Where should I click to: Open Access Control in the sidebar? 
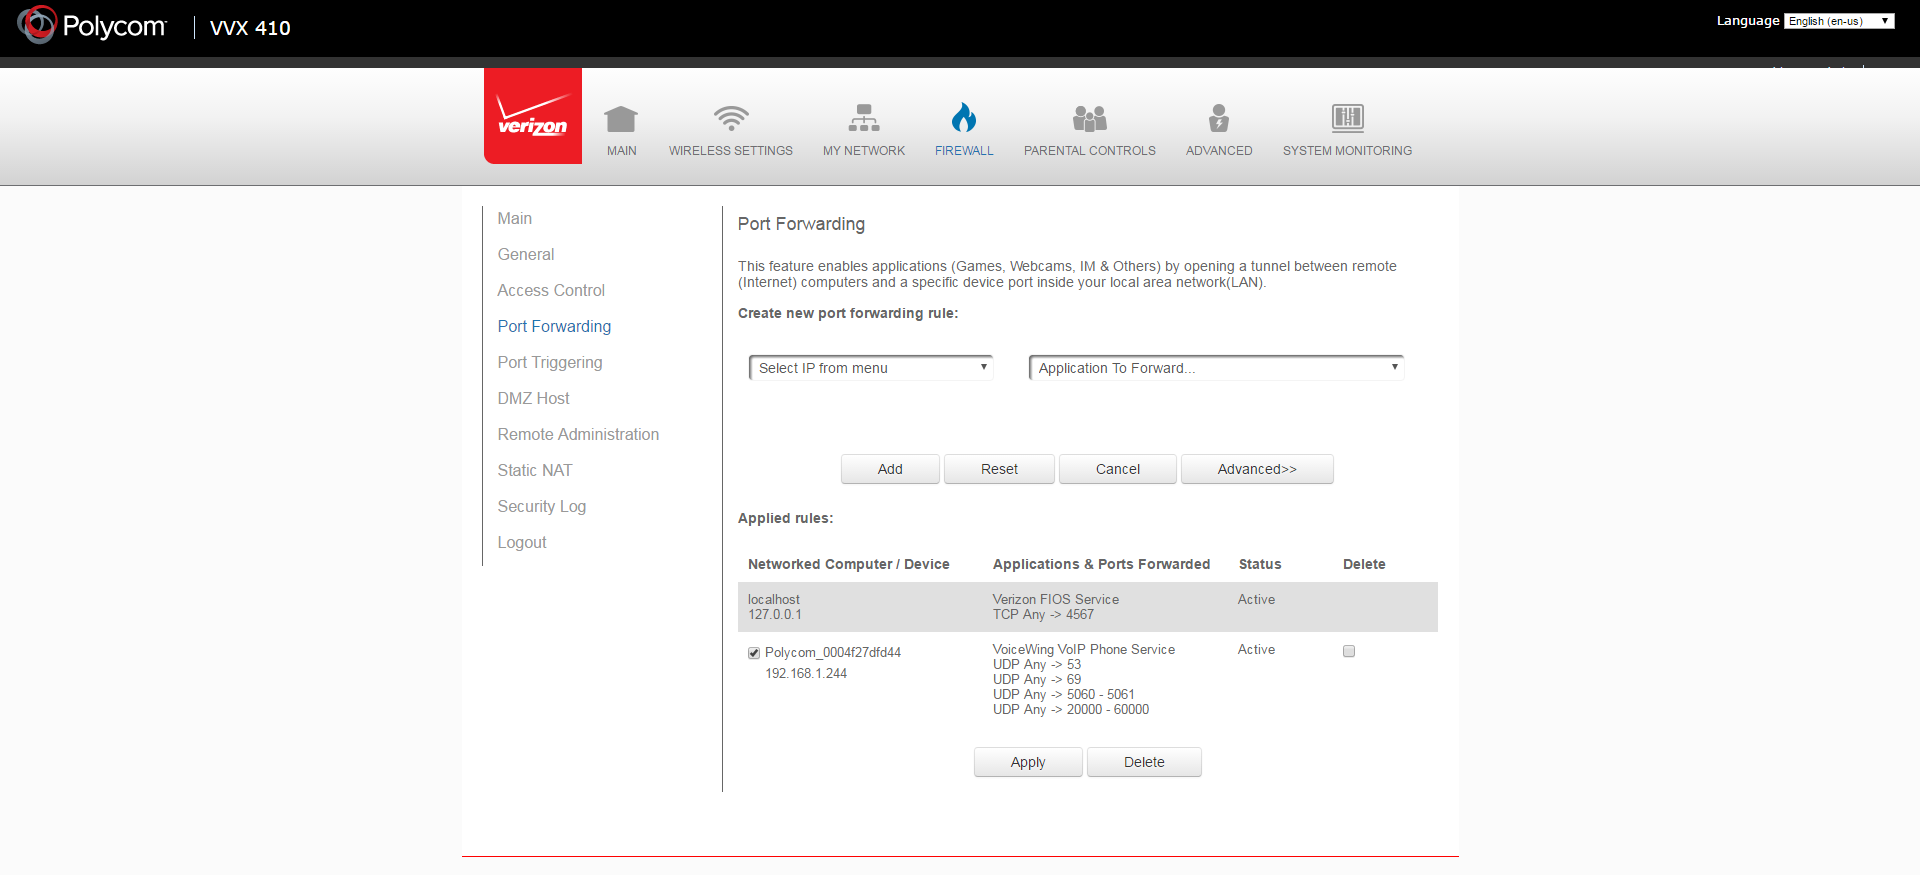tap(551, 290)
